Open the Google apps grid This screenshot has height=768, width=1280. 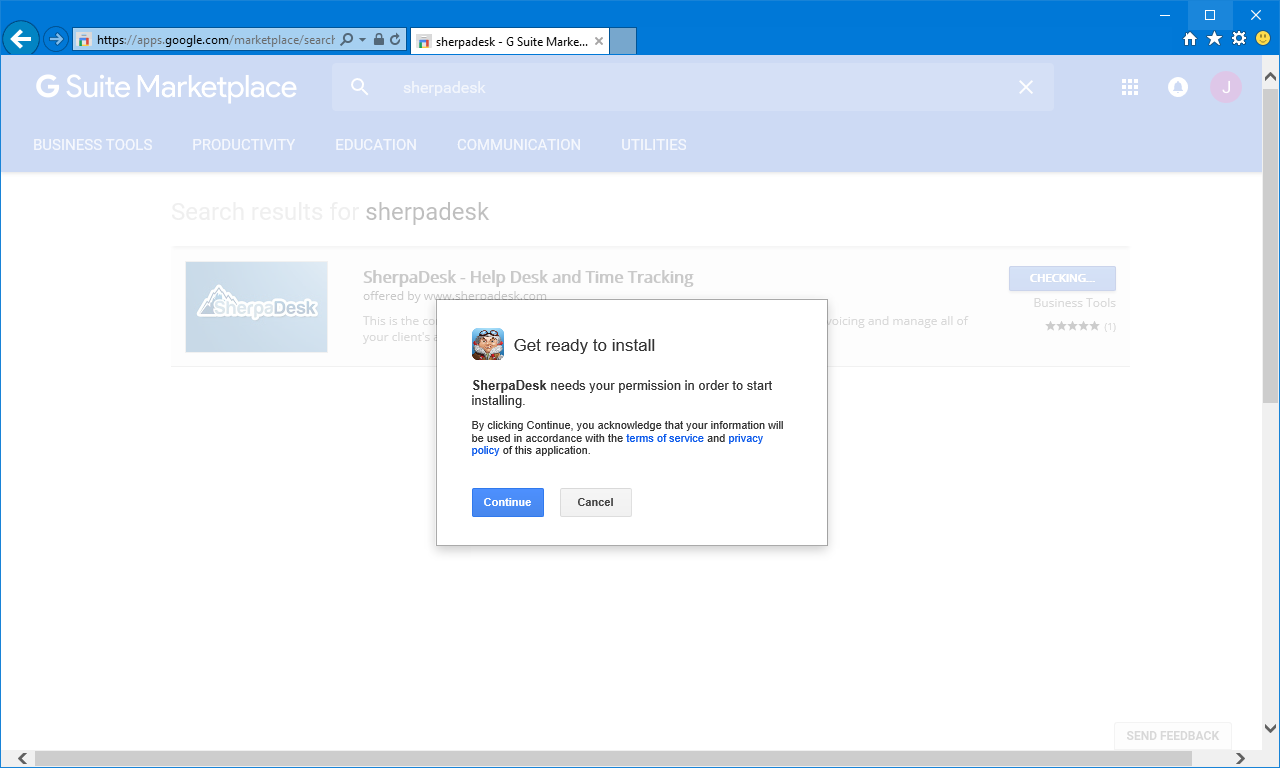click(x=1129, y=87)
